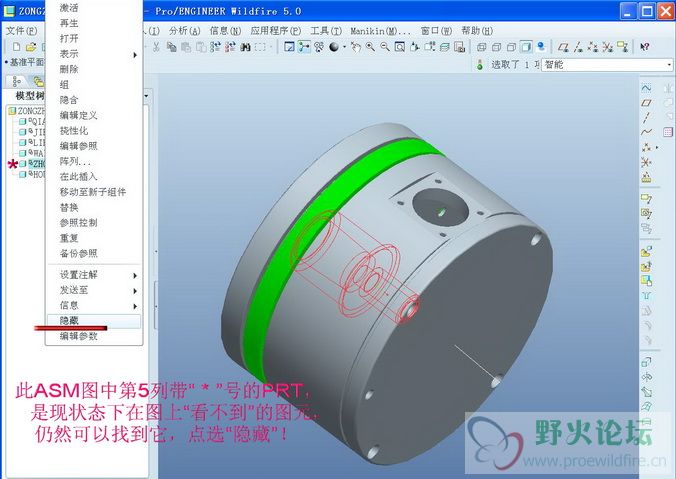Image resolution: width=676 pixels, height=479 pixels.
Task: Open the 文件(F) menu
Action: coord(22,31)
